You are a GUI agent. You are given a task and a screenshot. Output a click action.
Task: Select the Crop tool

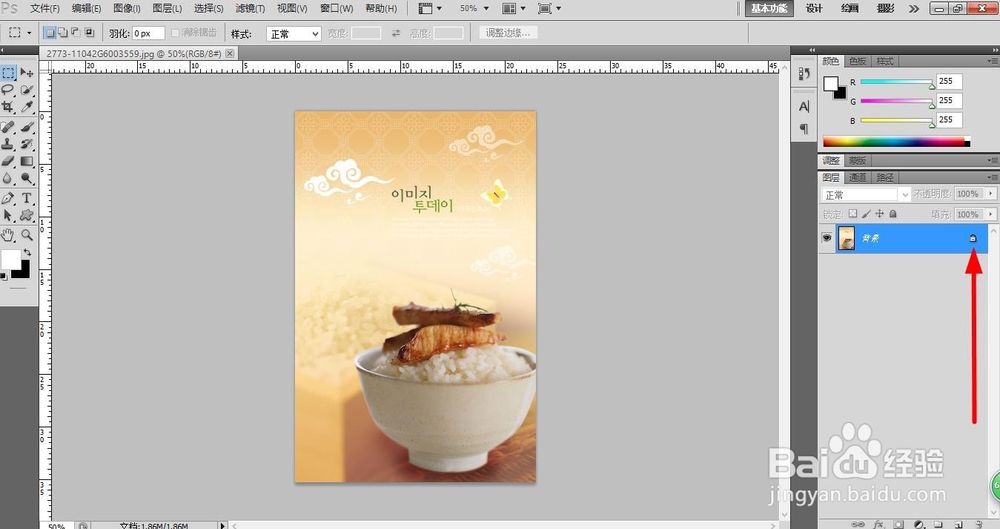(x=8, y=107)
